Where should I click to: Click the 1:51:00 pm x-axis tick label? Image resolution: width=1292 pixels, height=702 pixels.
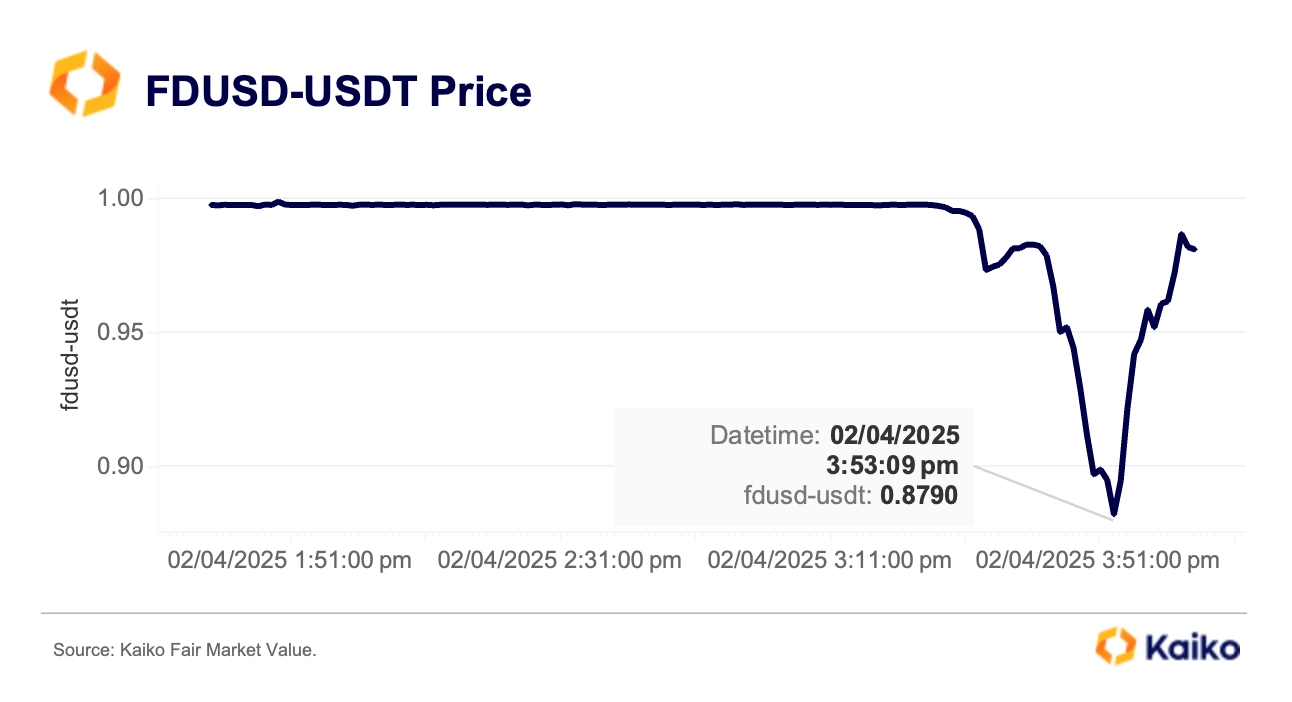[x=290, y=560]
